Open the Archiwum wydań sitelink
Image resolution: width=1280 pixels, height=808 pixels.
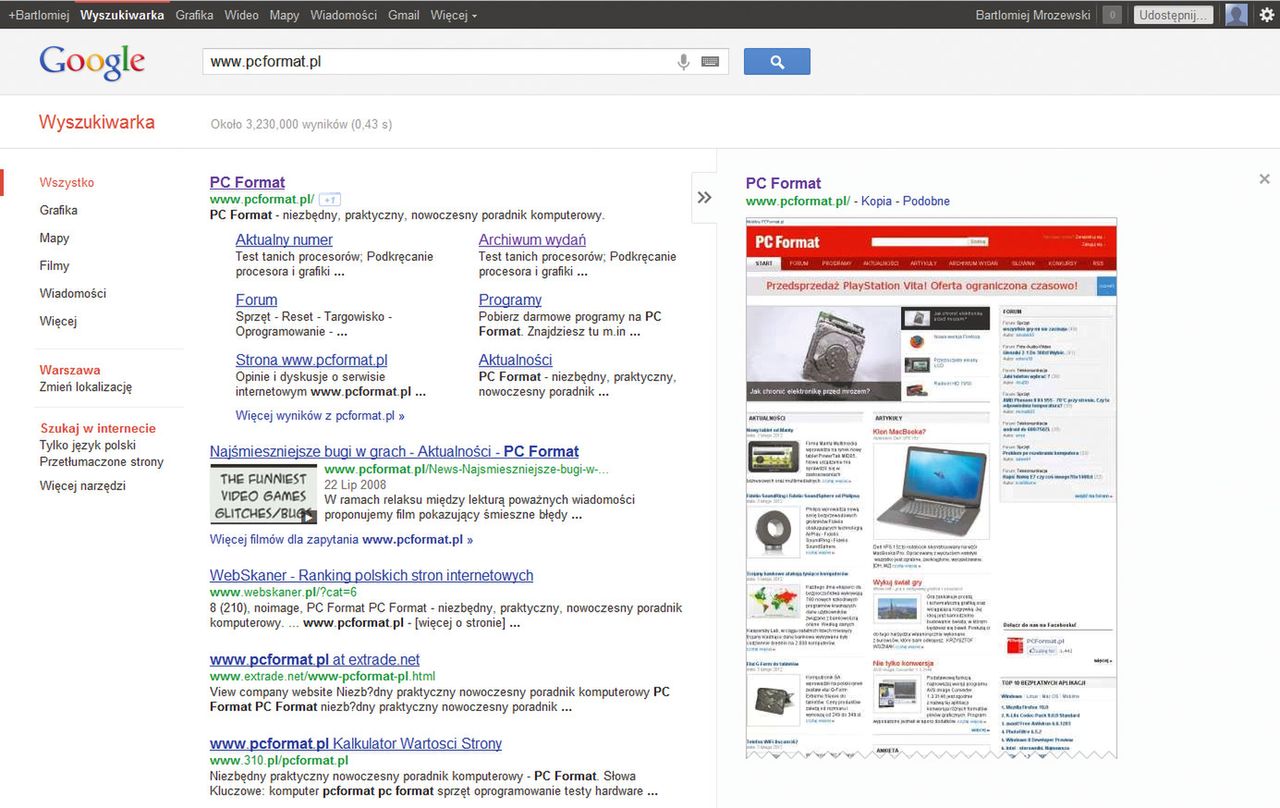[x=532, y=240]
